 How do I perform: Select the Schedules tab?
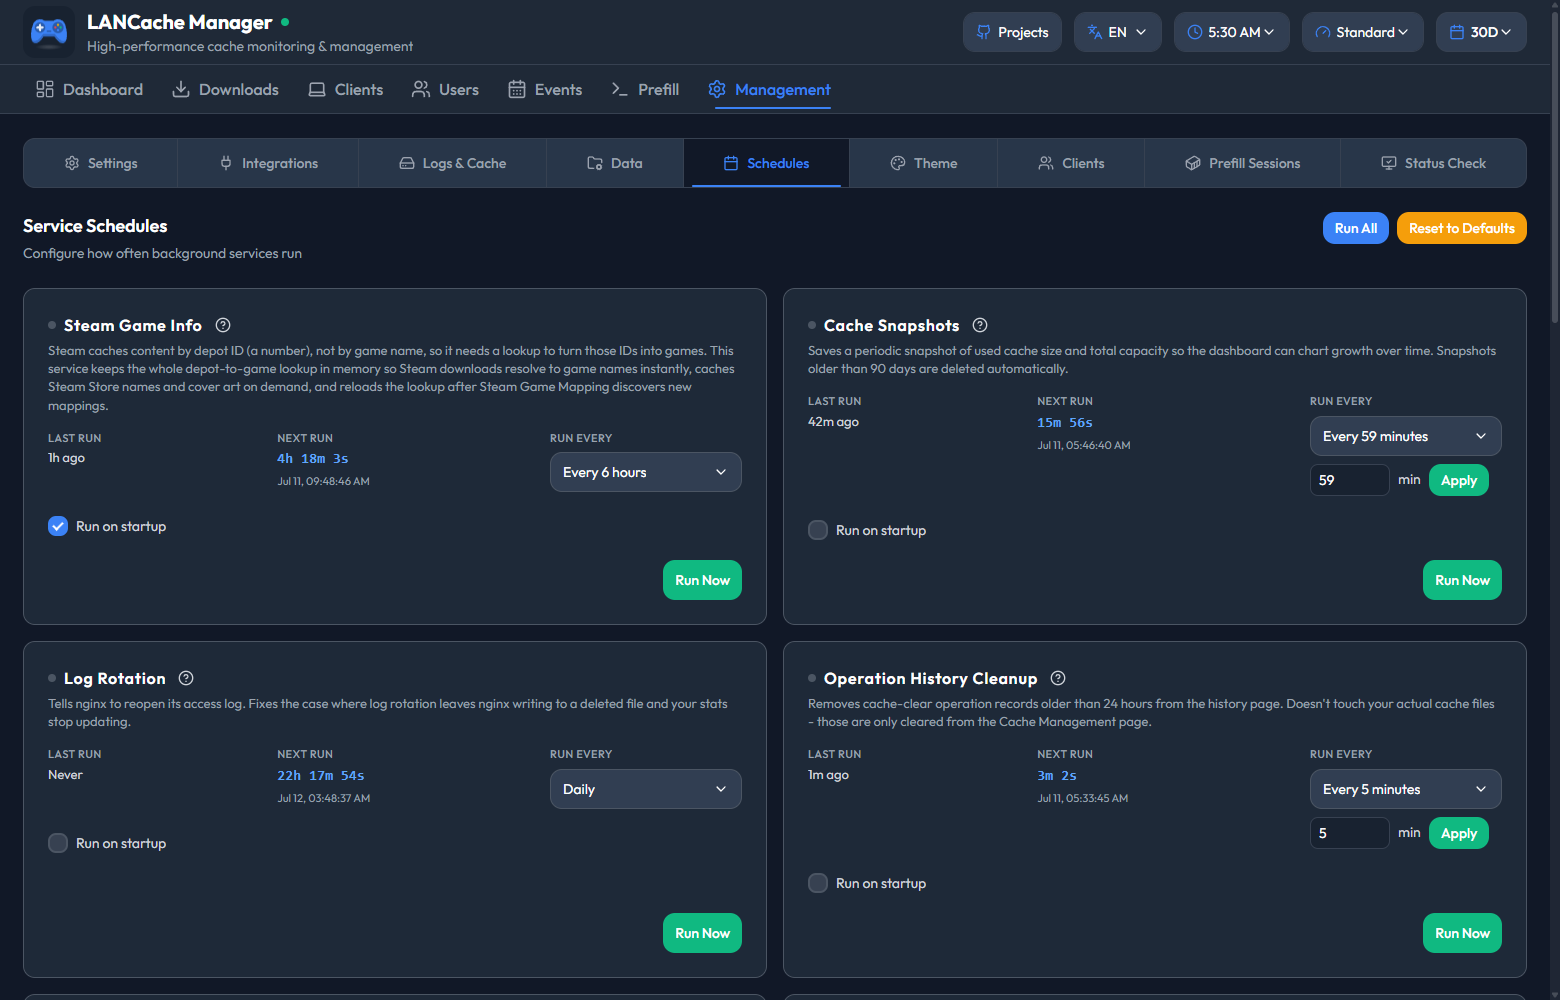click(767, 163)
